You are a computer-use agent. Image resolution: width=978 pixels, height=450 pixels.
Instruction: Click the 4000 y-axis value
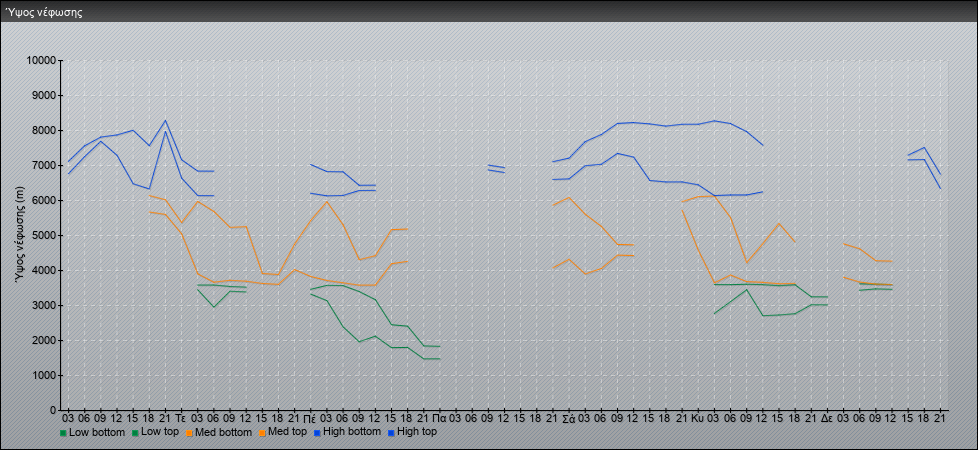[44, 270]
